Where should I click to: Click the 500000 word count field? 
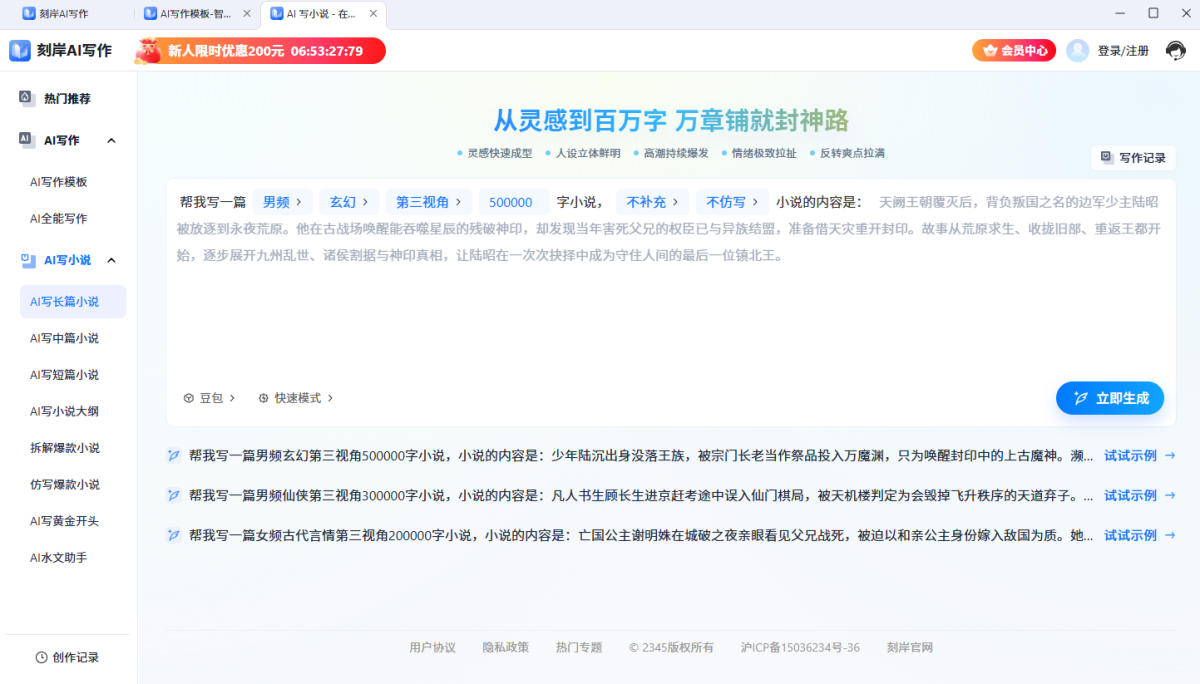coord(513,201)
